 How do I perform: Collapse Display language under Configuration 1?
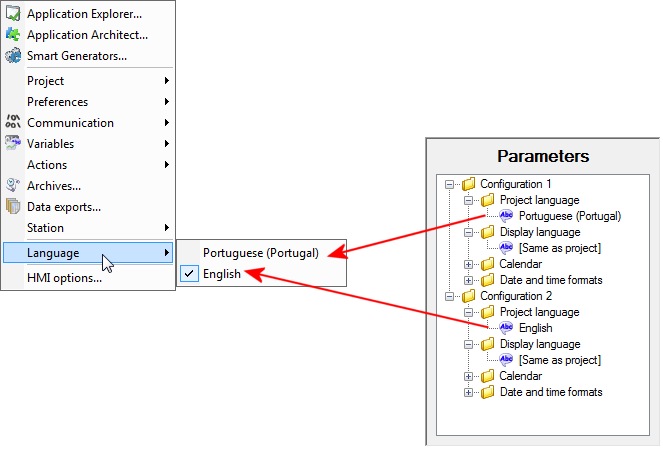[468, 233]
